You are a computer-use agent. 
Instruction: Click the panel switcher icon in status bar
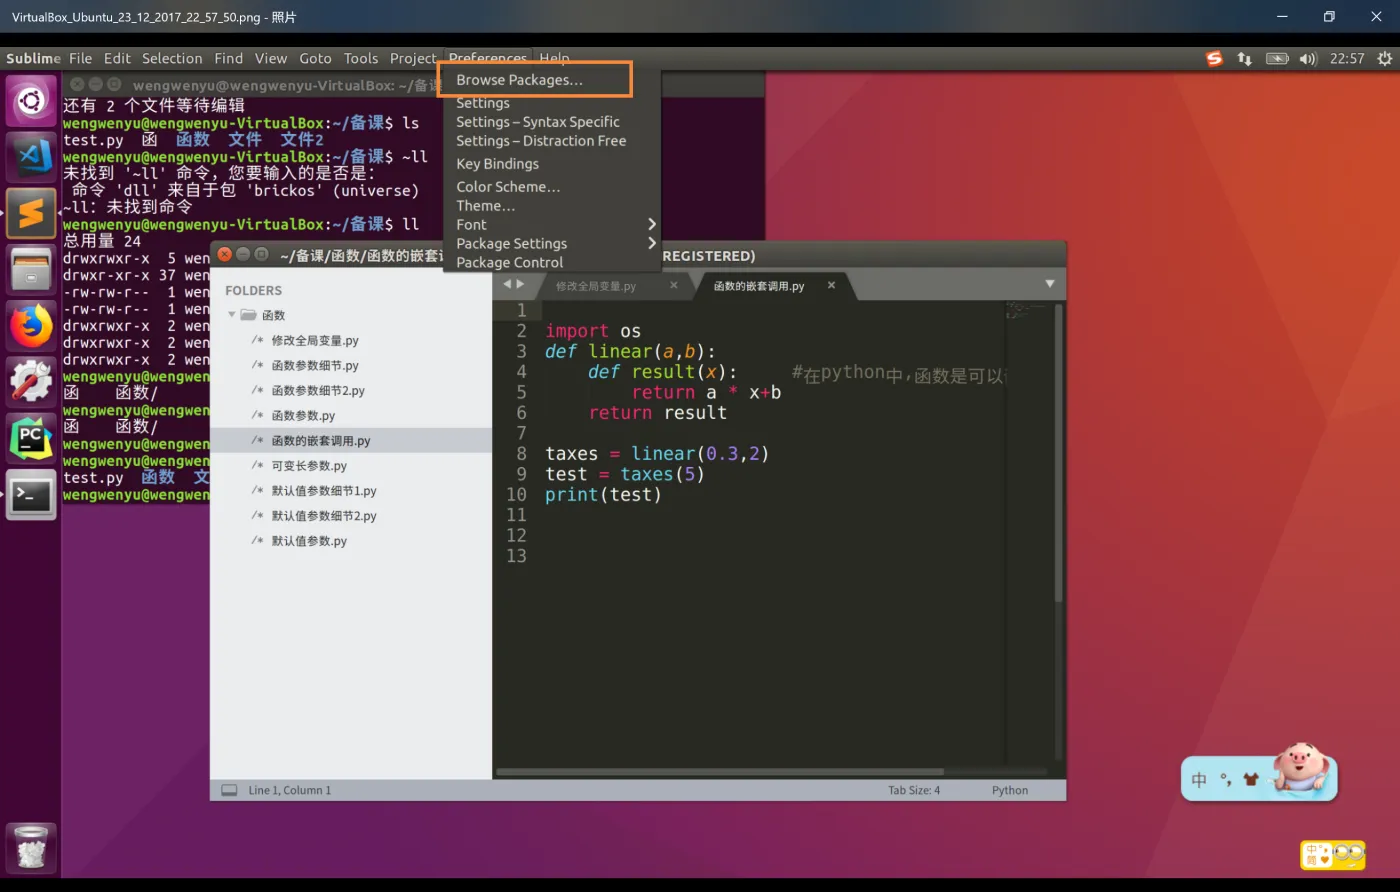229,790
